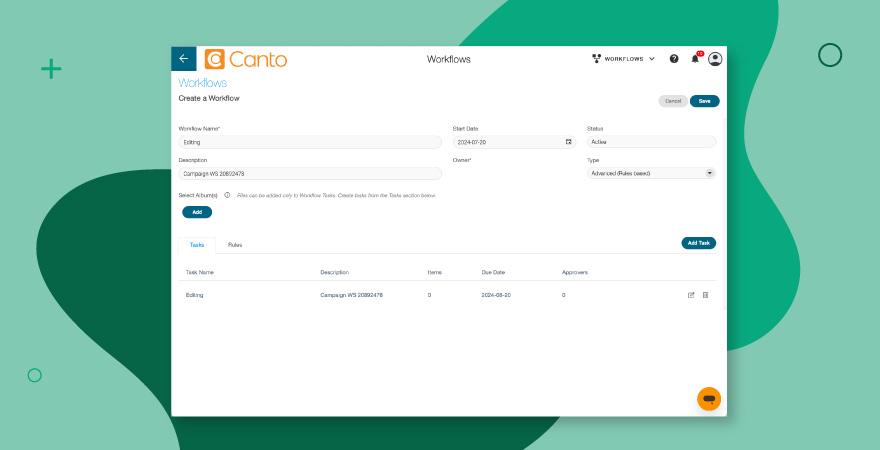The width and height of the screenshot is (880, 450).
Task: Open the orange chat widget
Action: coord(708,398)
